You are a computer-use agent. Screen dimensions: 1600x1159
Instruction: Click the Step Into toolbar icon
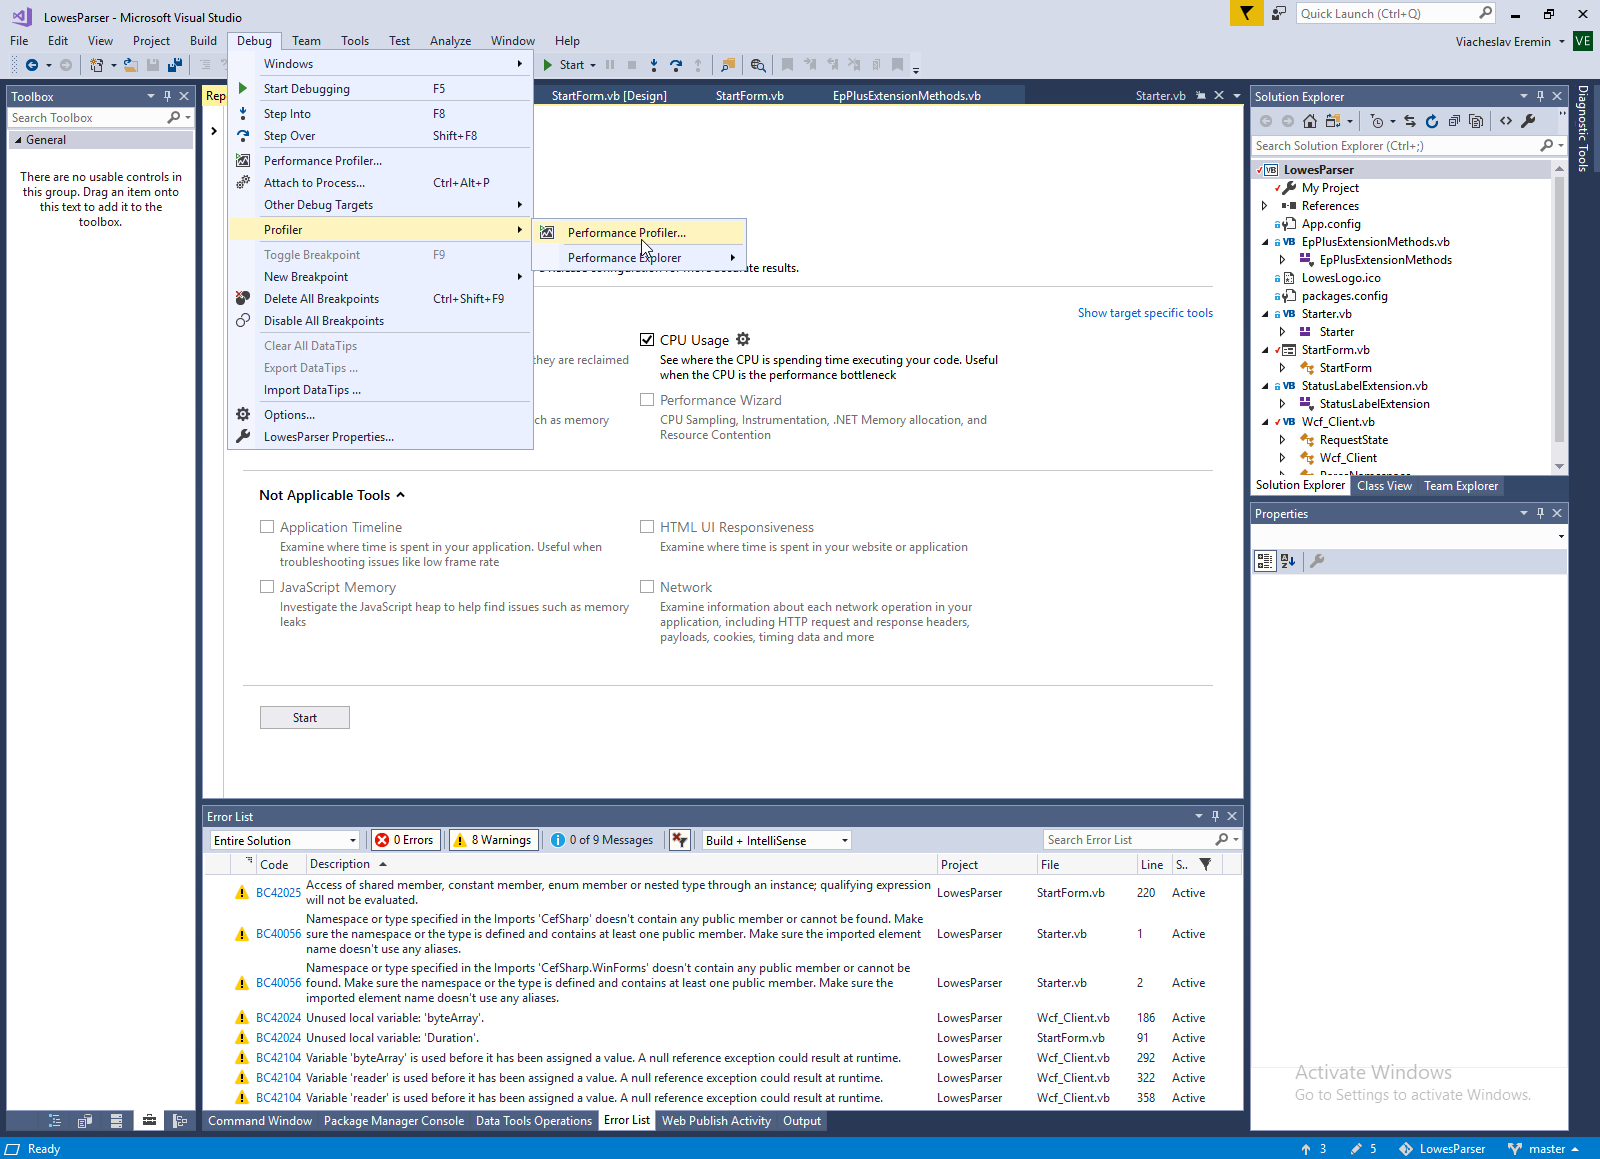click(x=654, y=65)
